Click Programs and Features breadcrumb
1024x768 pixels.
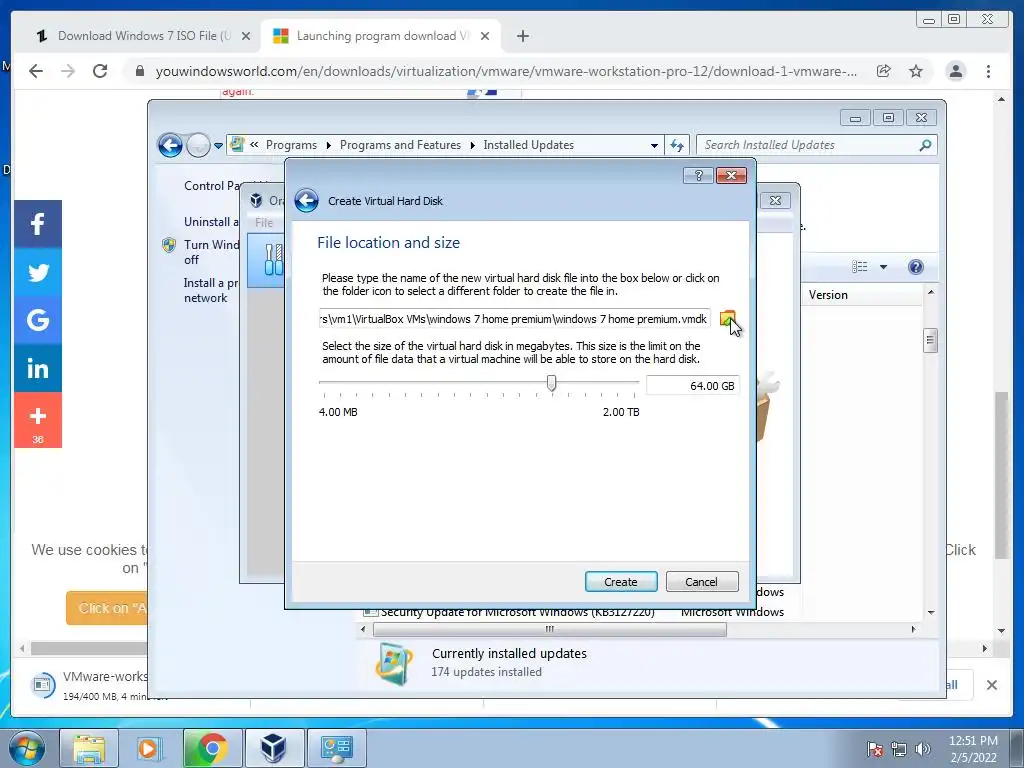(400, 145)
